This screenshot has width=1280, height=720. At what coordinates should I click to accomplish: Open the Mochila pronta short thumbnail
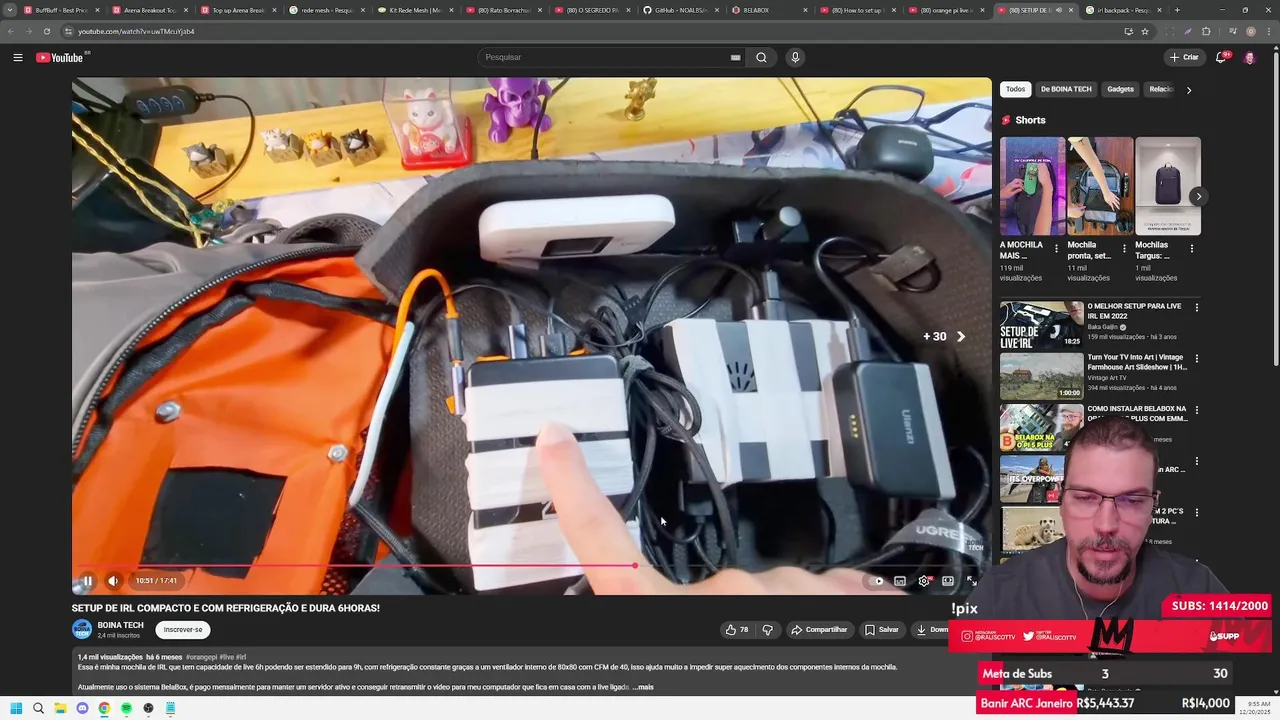pyautogui.click(x=1100, y=186)
